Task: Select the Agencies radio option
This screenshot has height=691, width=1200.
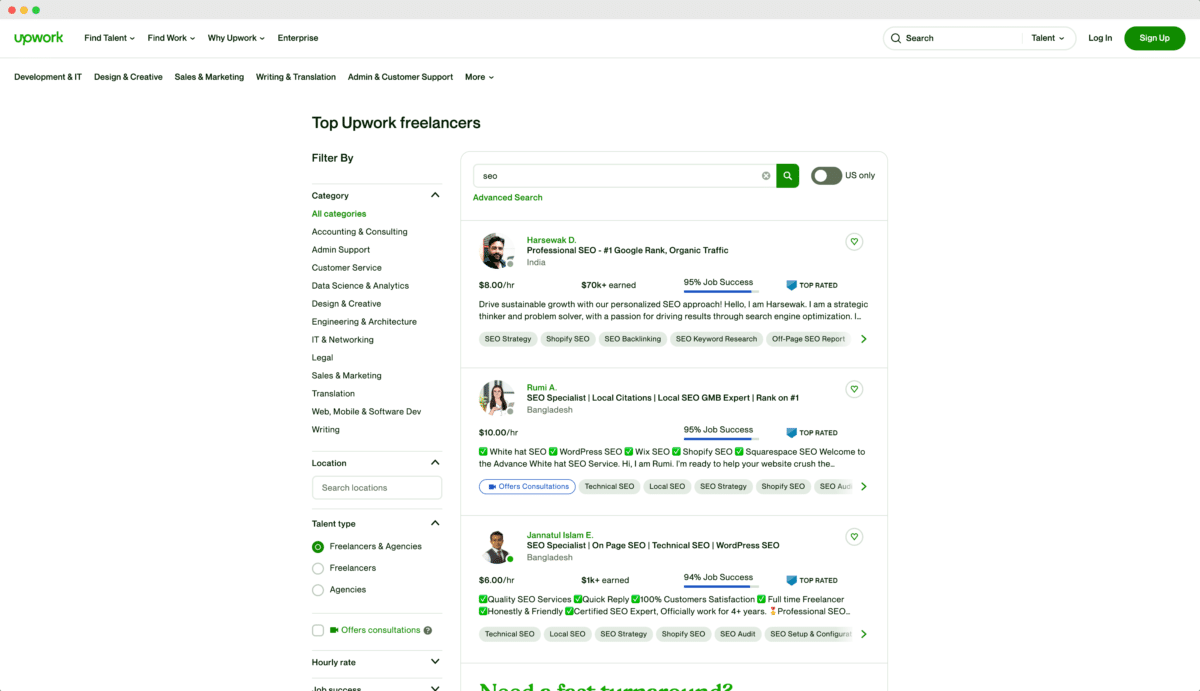Action: tap(318, 590)
